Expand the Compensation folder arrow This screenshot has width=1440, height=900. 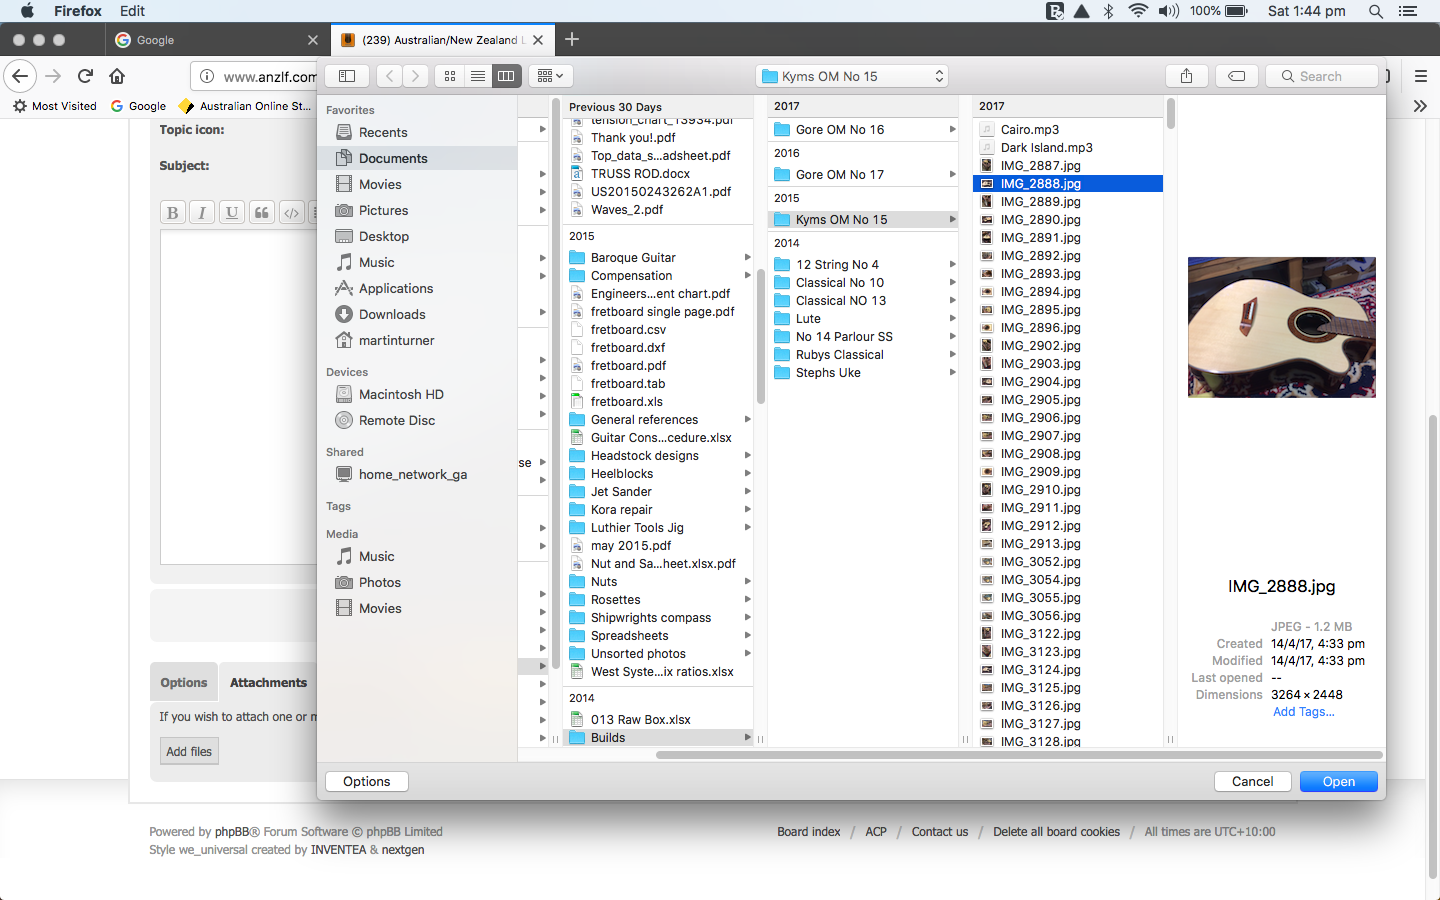[x=747, y=275]
